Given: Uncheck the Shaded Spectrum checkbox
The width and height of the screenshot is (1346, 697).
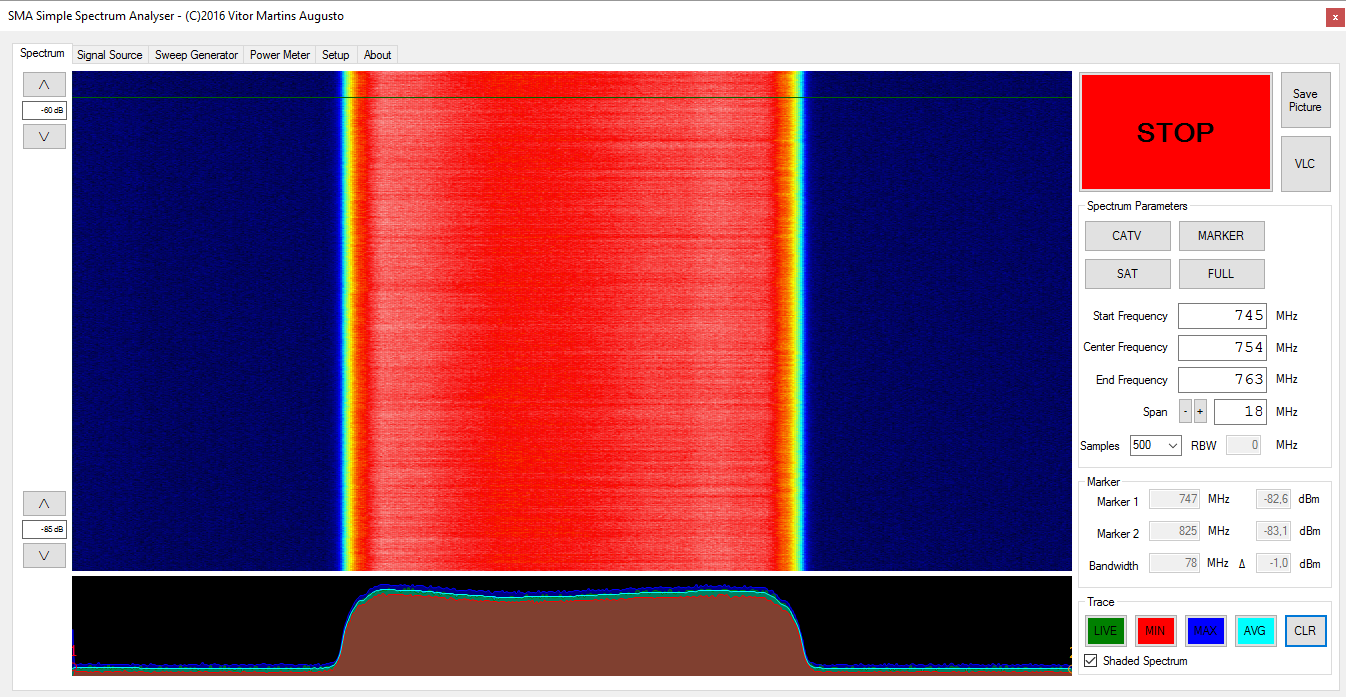Looking at the screenshot, I should (1091, 661).
